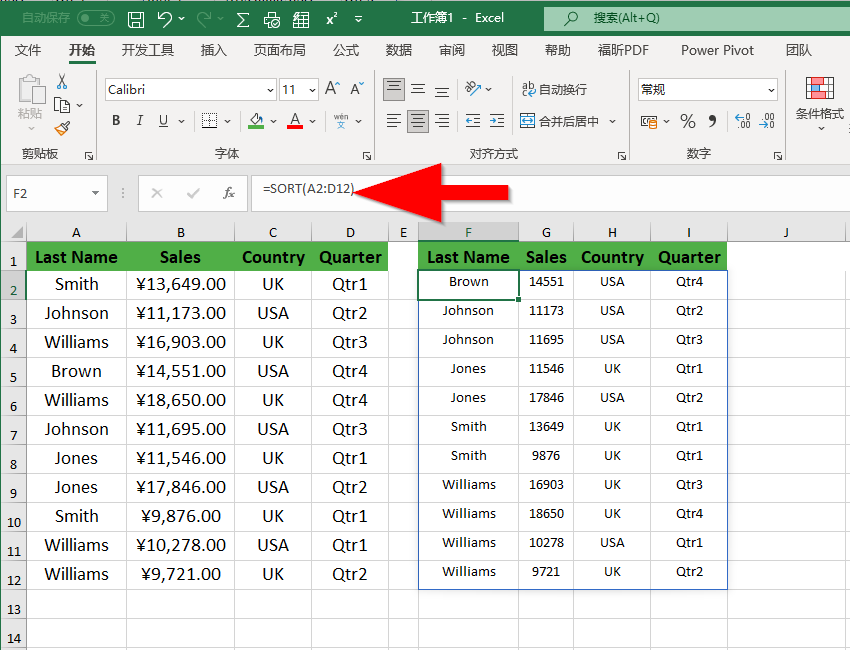
Task: Increase decimal places
Action: [742, 121]
